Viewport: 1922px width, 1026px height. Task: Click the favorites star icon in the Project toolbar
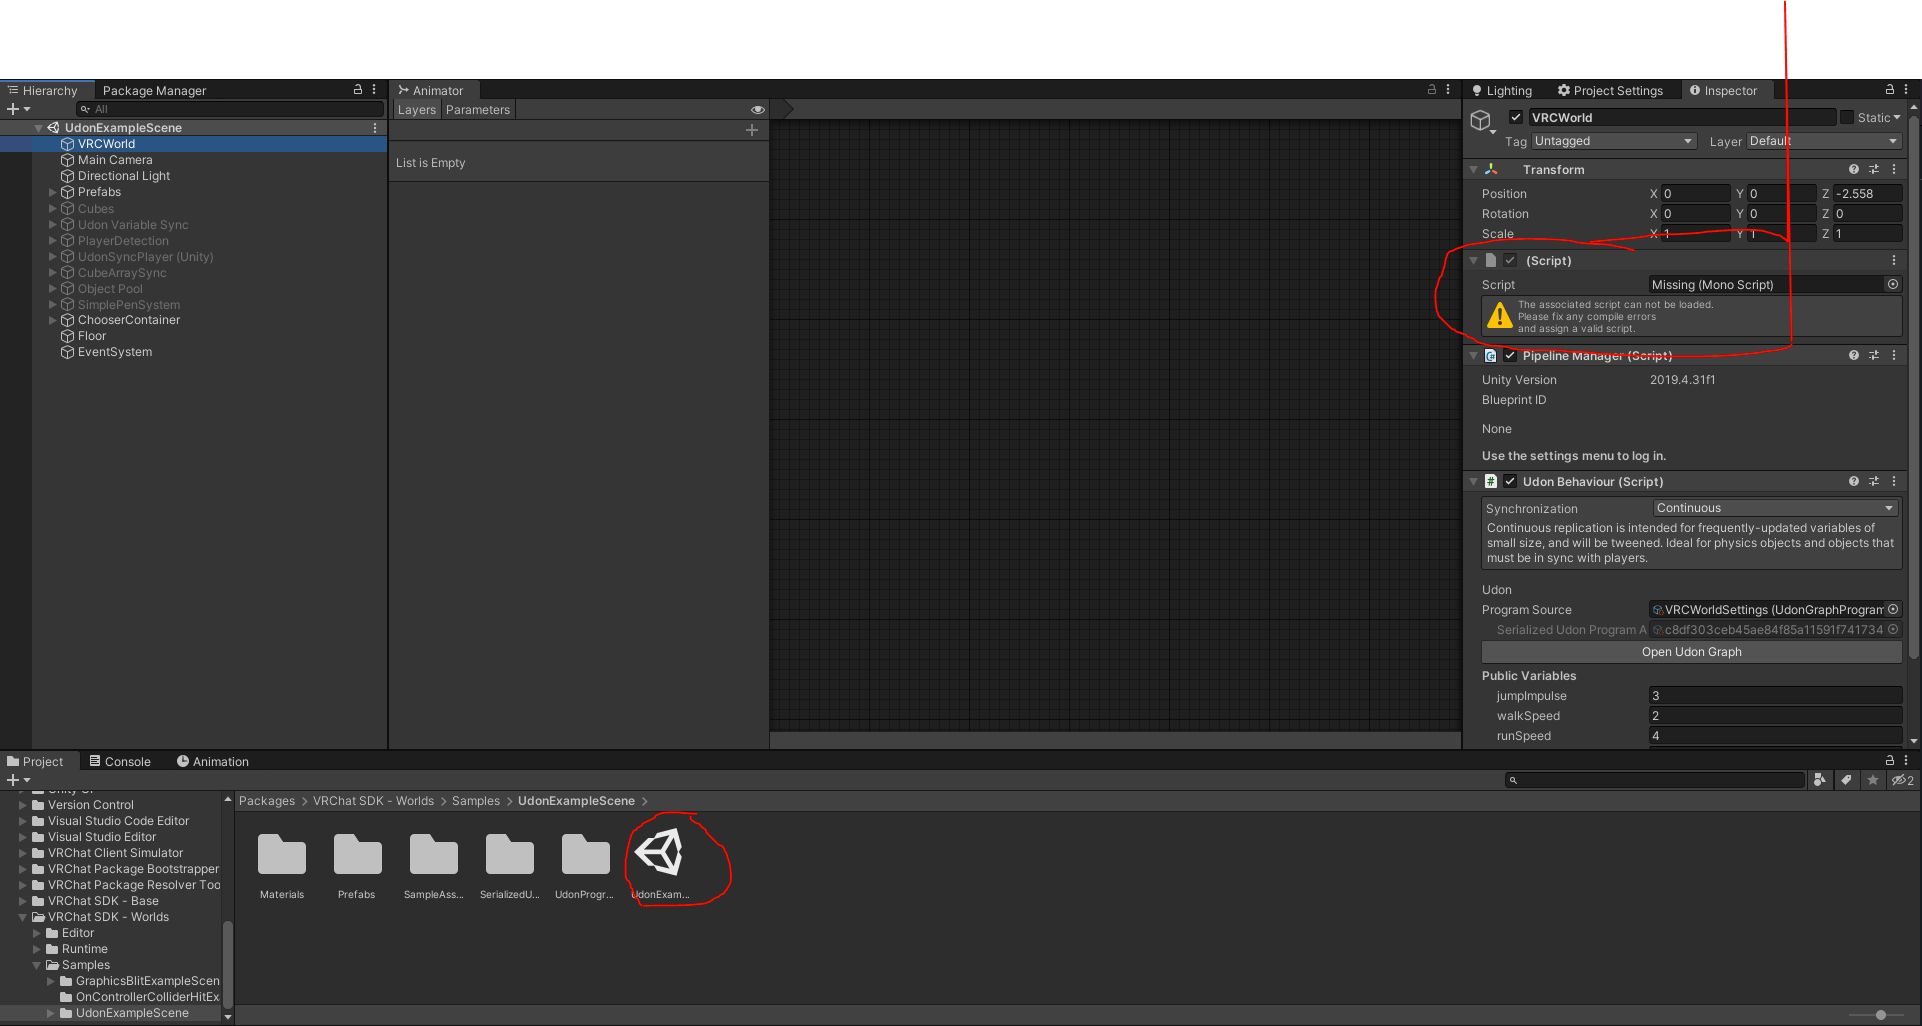[1872, 780]
